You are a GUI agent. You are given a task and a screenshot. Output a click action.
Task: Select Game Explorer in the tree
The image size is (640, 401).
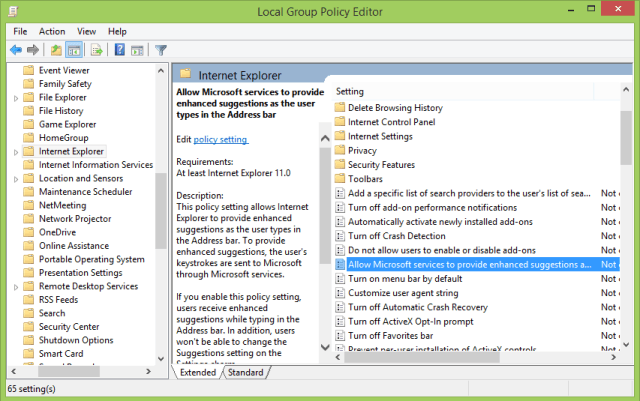pos(67,124)
